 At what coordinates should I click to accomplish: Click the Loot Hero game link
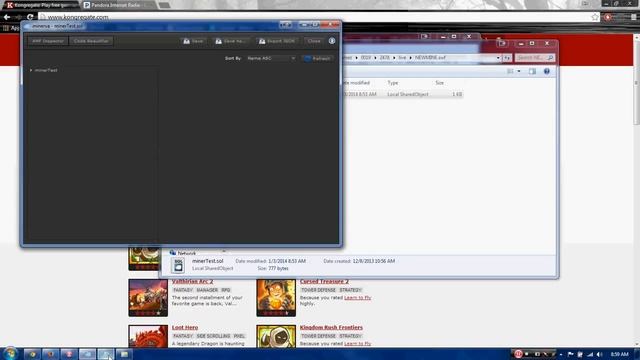click(185, 328)
